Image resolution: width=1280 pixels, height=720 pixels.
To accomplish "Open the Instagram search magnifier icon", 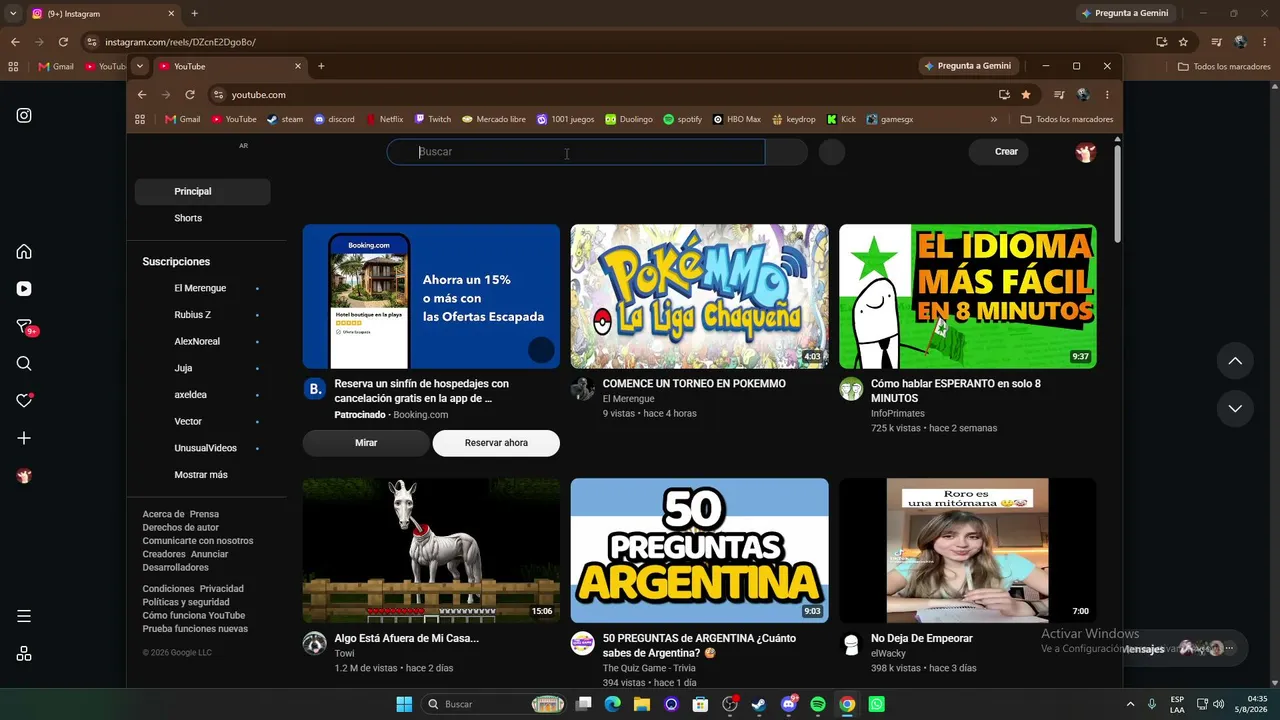I will 24,364.
